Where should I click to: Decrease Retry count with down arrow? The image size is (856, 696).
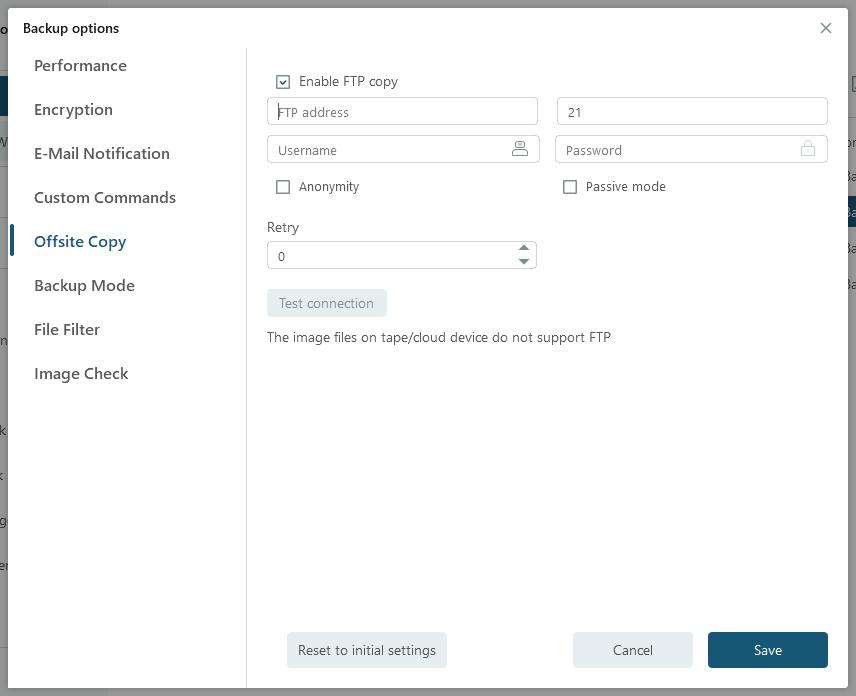(x=523, y=262)
